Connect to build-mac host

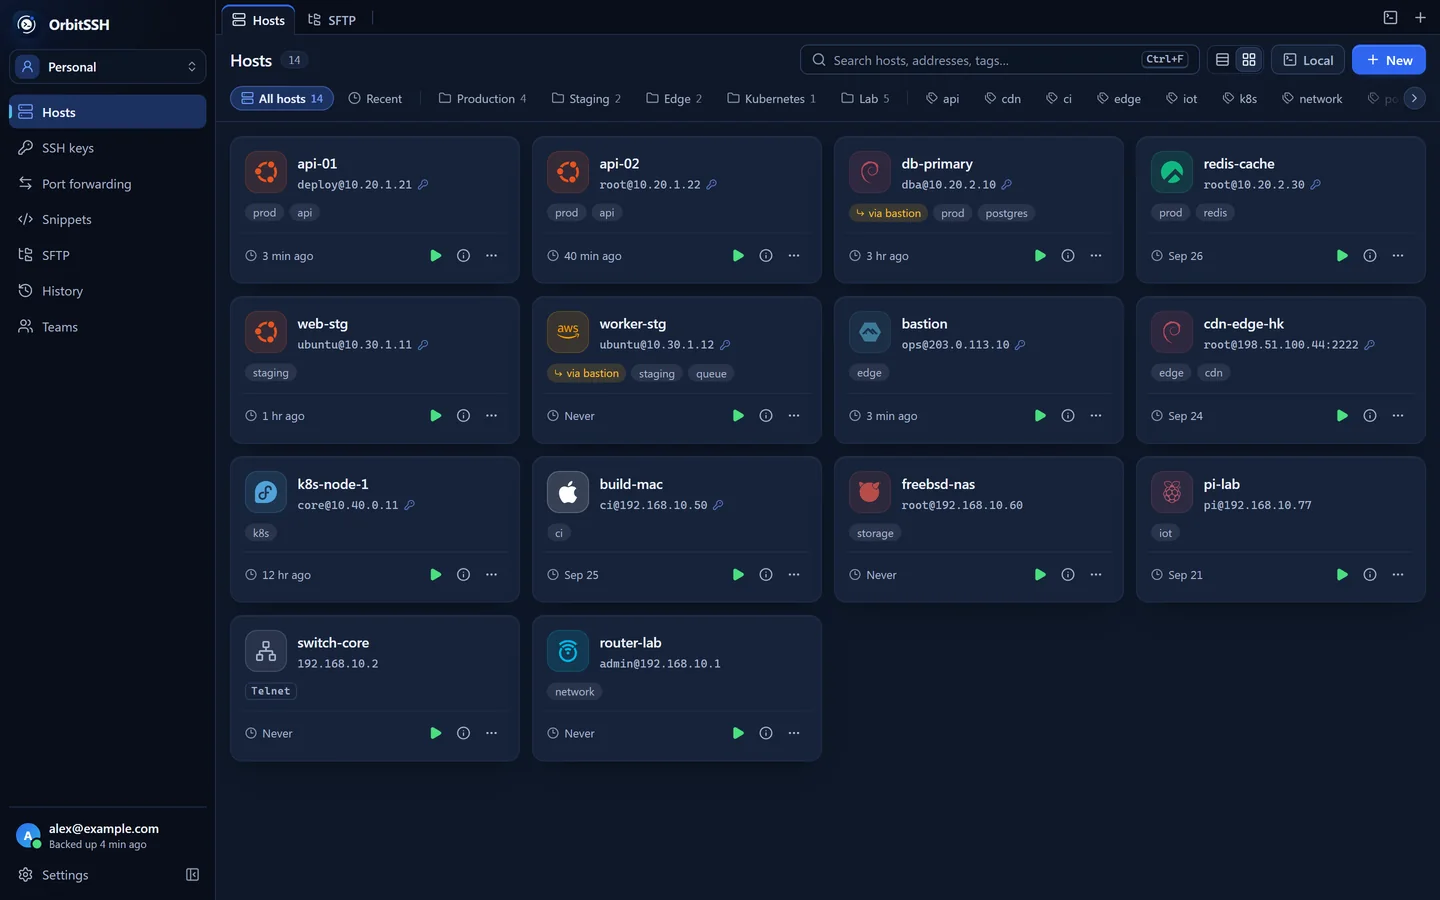click(x=738, y=575)
